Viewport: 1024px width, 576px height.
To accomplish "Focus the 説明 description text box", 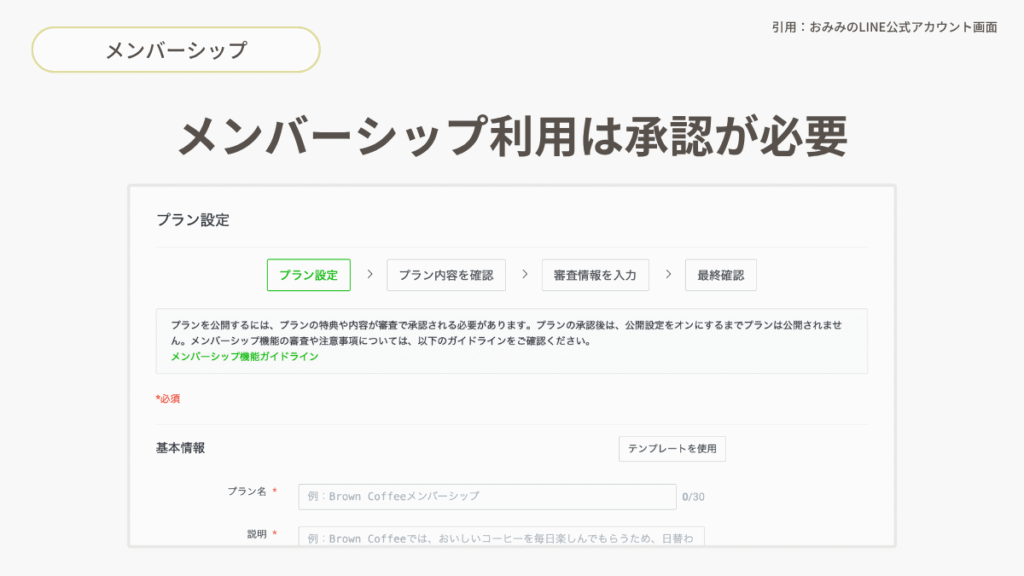I will (501, 537).
